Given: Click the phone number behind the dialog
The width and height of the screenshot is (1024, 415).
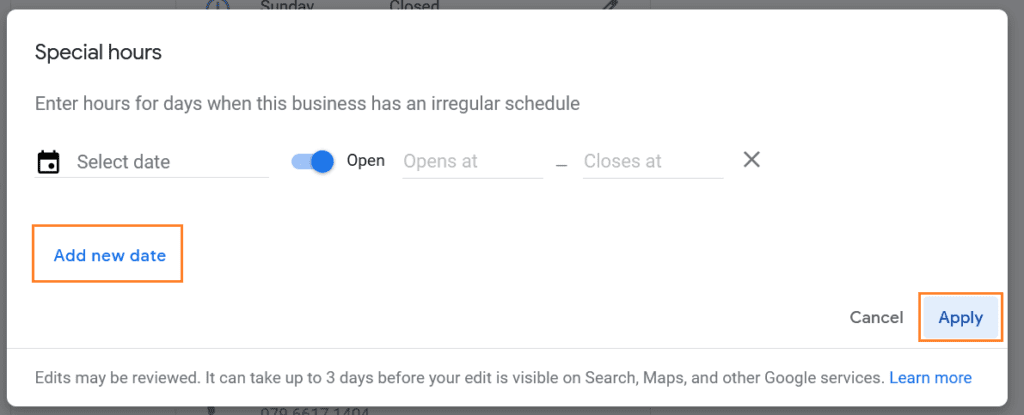Looking at the screenshot, I should point(315,411).
